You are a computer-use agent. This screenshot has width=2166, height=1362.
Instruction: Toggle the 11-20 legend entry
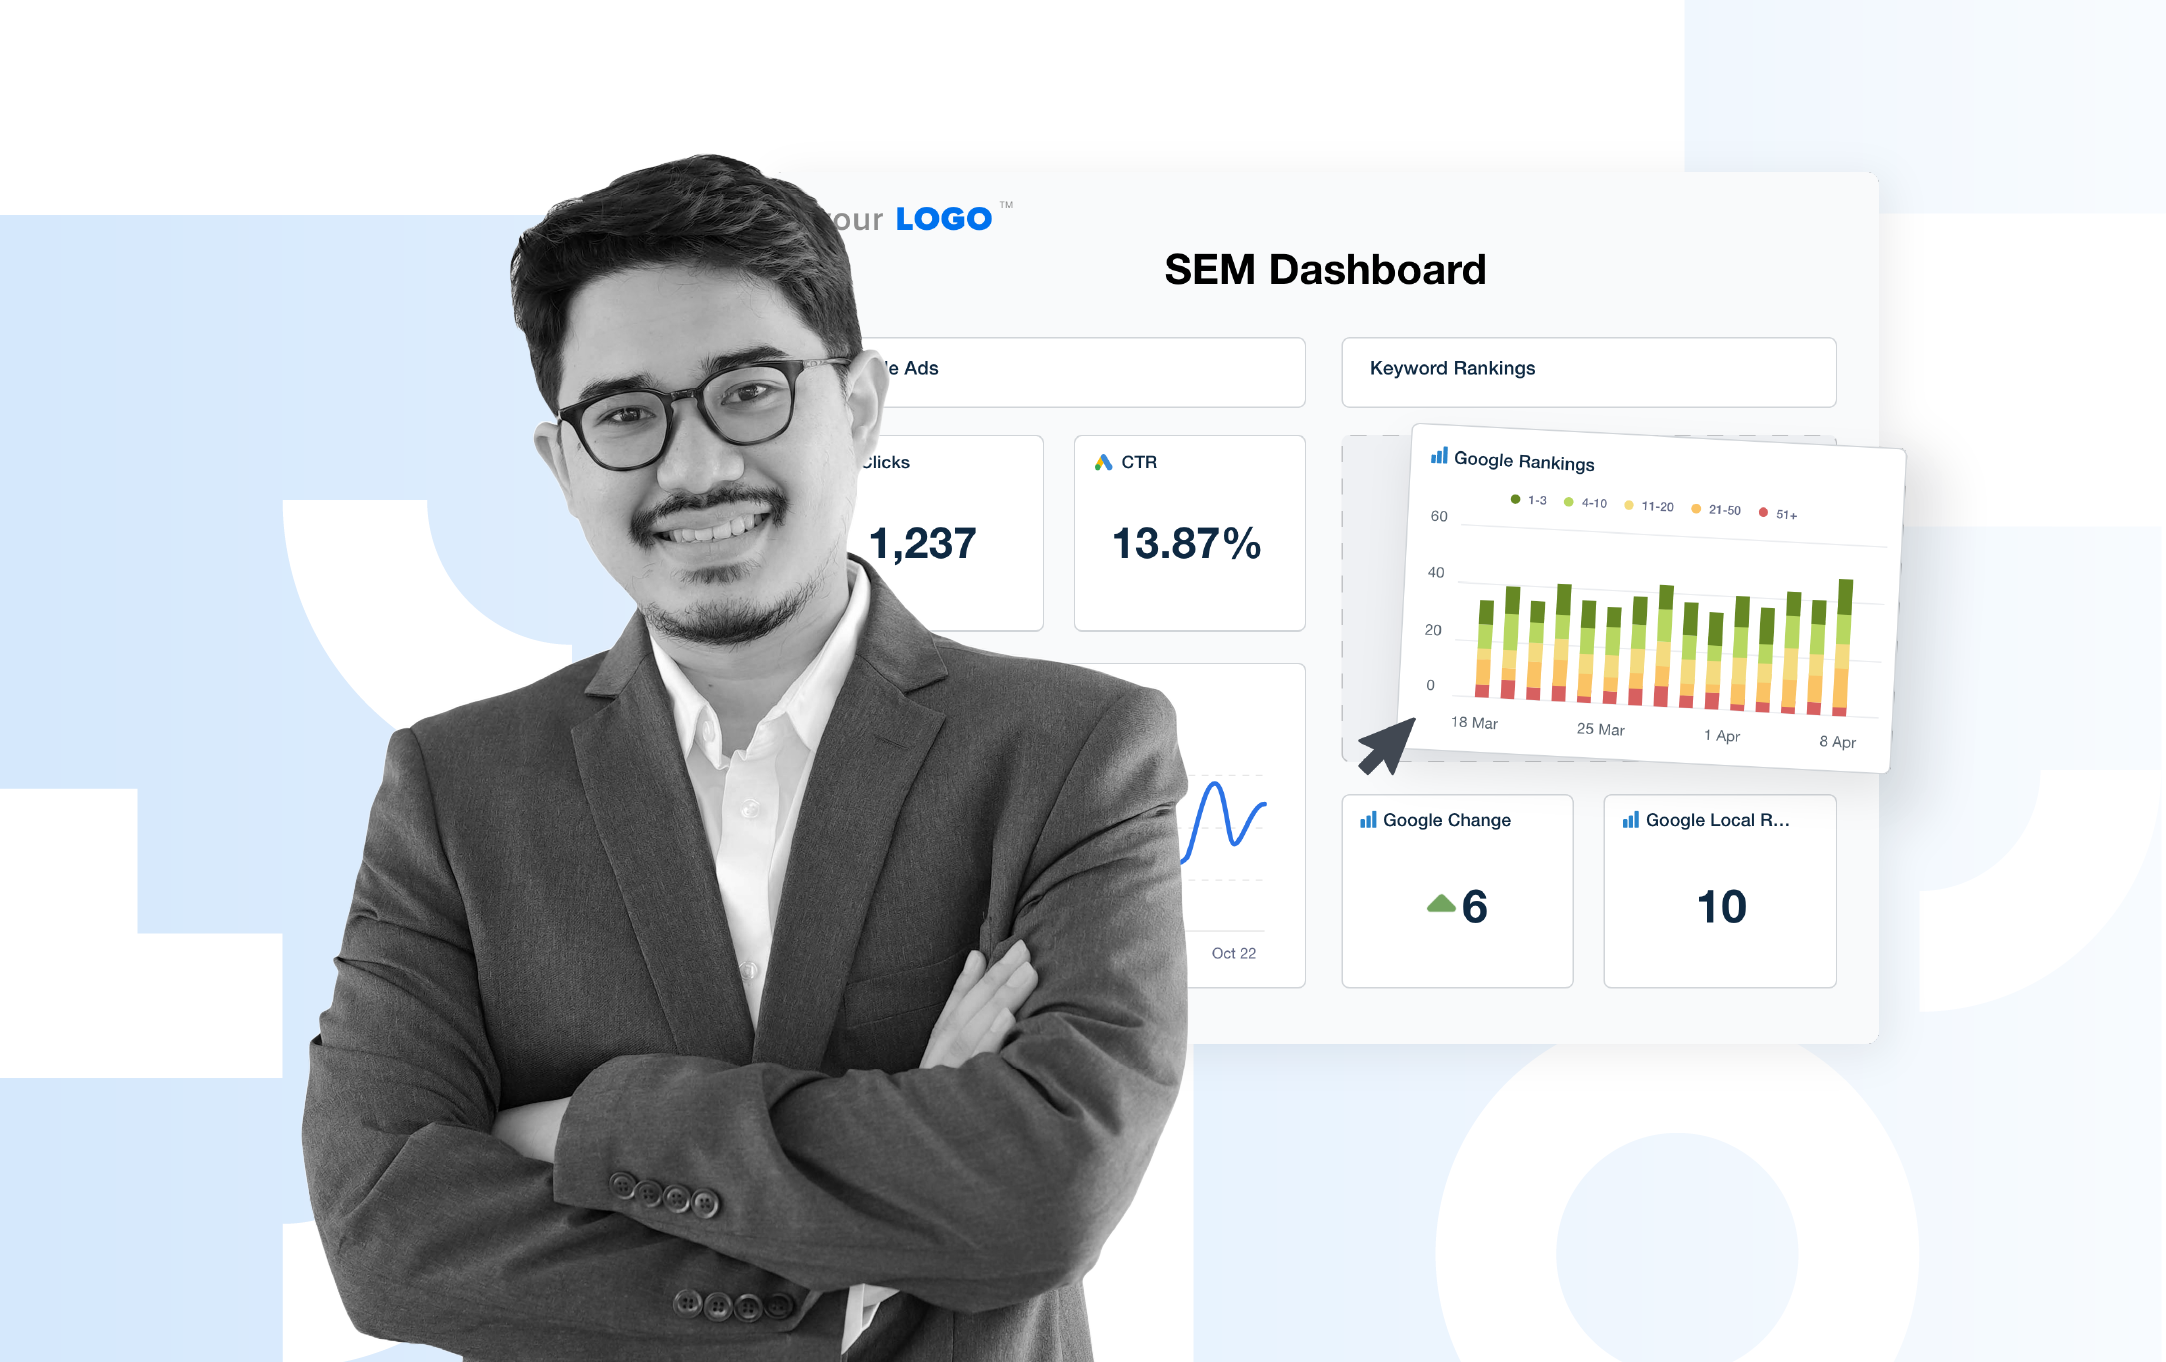point(1648,506)
